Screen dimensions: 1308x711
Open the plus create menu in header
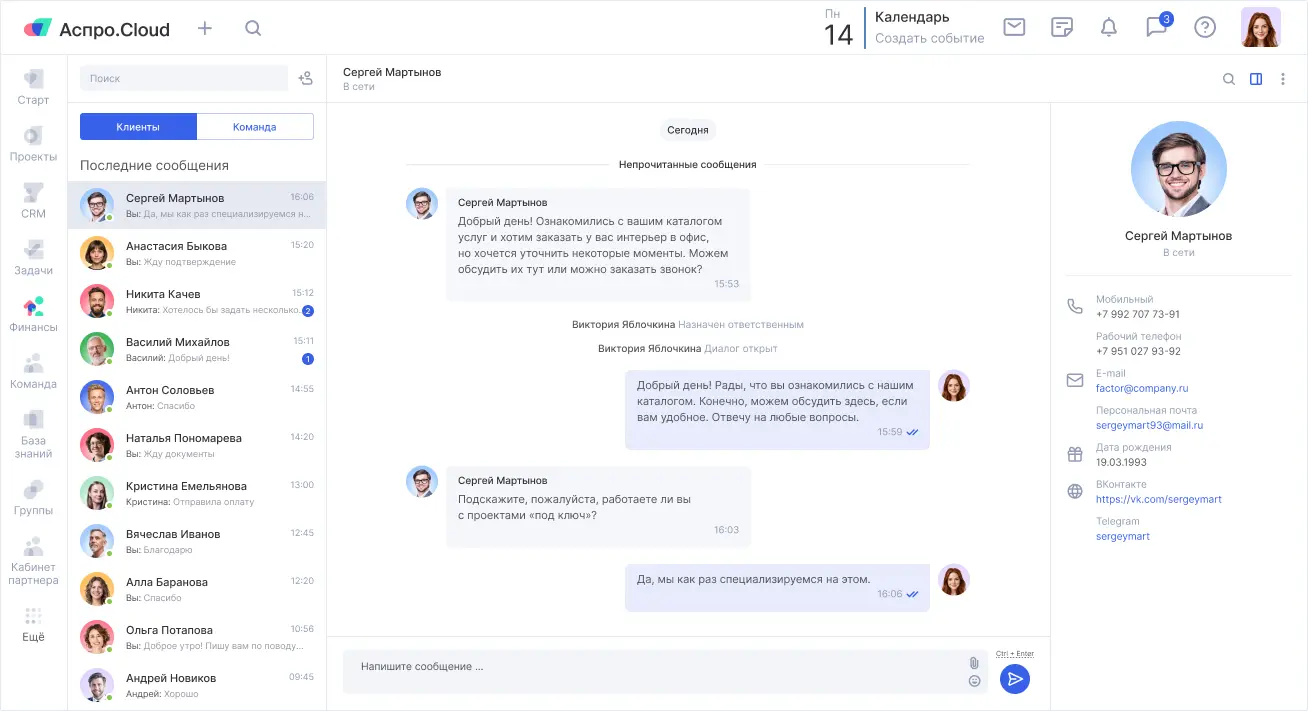coord(205,28)
